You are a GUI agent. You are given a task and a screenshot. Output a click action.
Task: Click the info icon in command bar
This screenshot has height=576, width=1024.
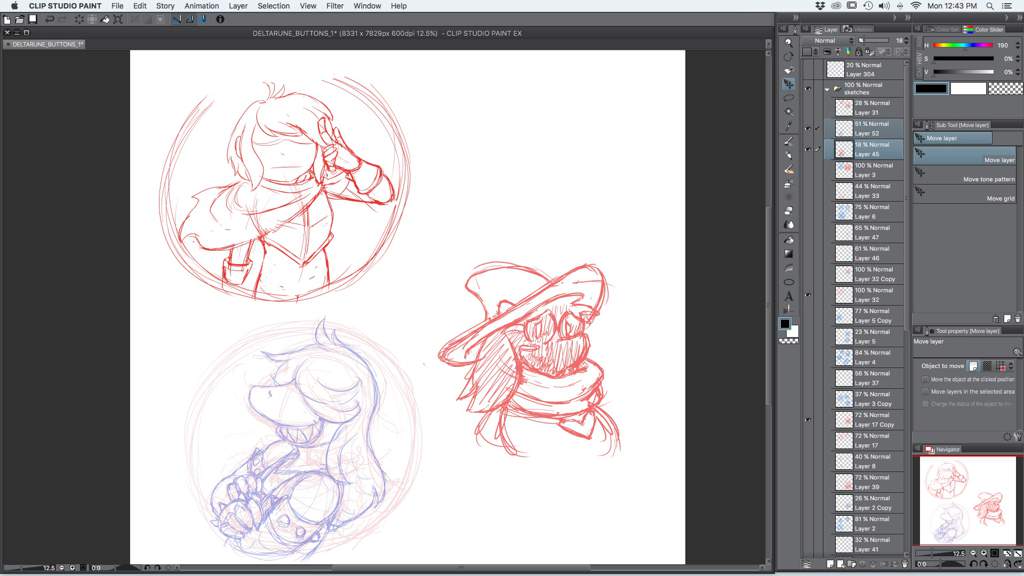(220, 20)
